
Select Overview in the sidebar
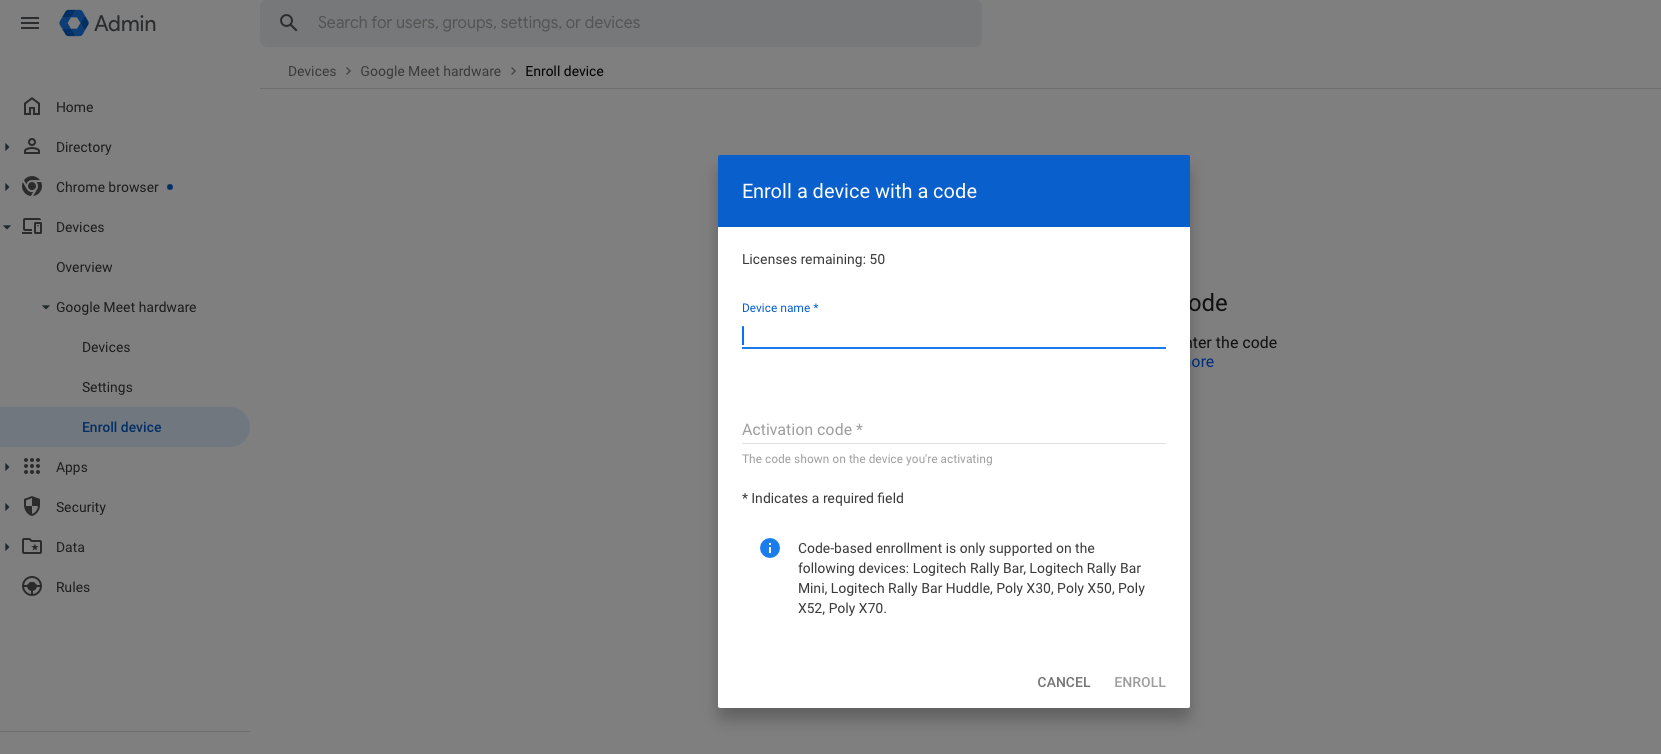(x=84, y=267)
